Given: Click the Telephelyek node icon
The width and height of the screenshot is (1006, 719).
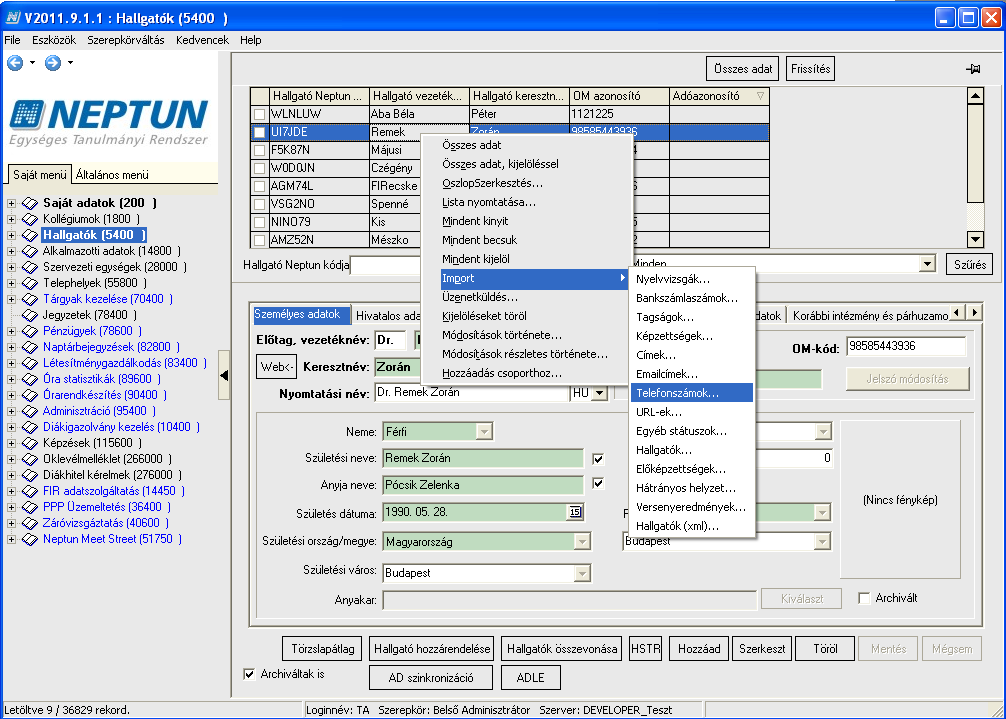Looking at the screenshot, I should pos(30,283).
